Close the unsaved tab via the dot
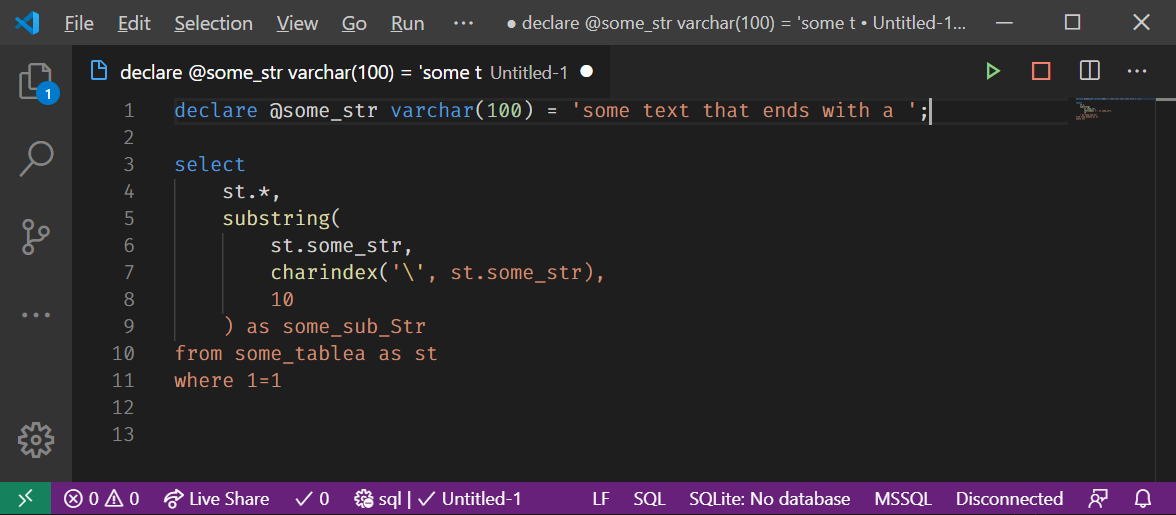Image resolution: width=1176 pixels, height=515 pixels. click(x=586, y=71)
